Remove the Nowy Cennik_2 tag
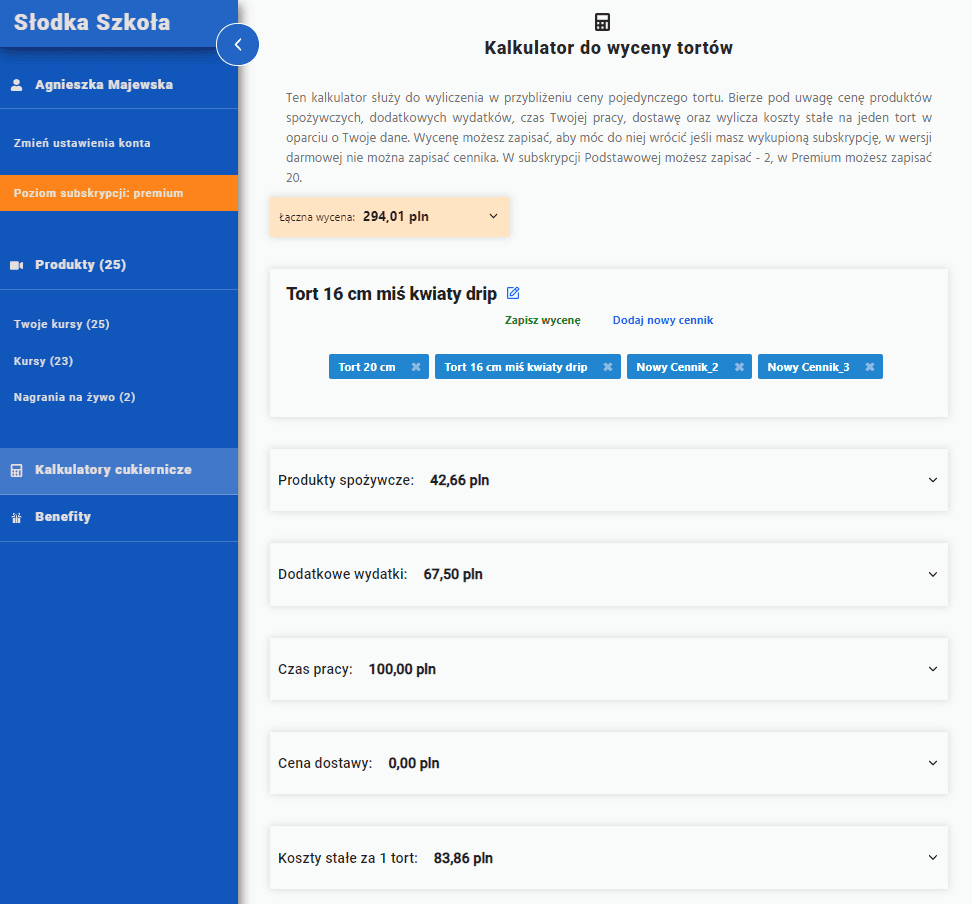Viewport: 972px width, 904px height. point(739,367)
